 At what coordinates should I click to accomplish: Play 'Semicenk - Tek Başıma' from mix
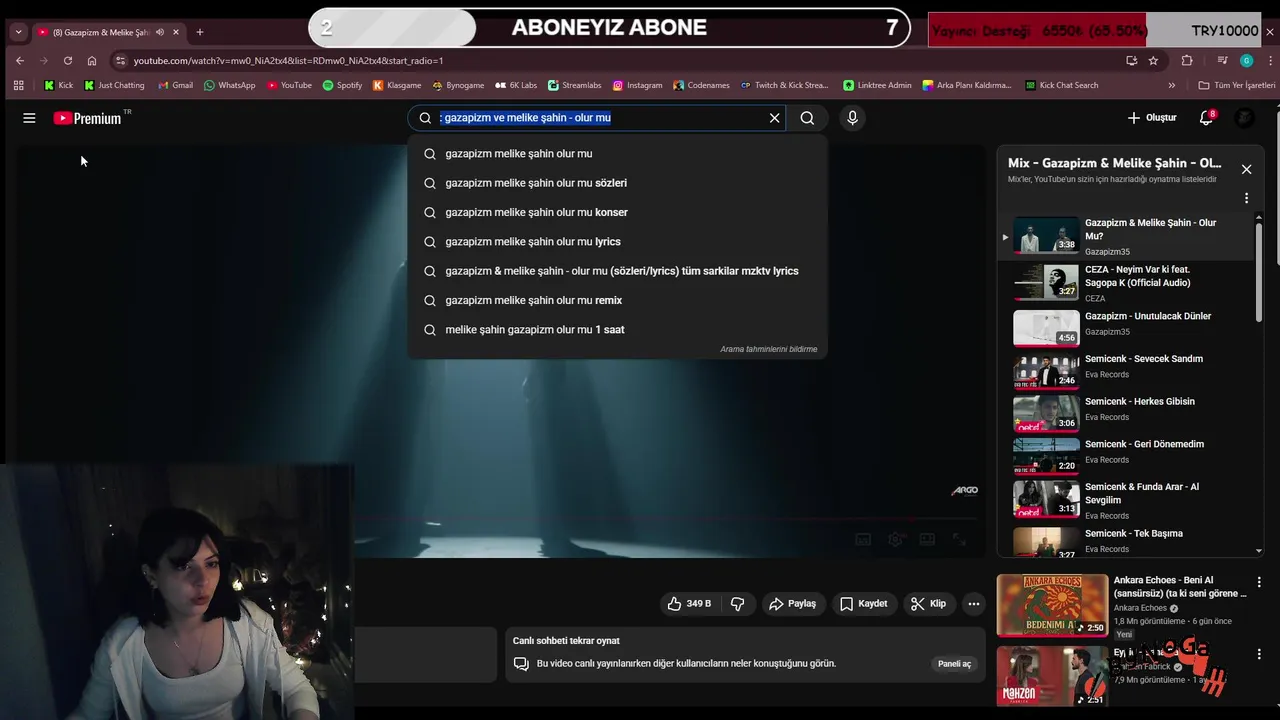tap(1125, 541)
